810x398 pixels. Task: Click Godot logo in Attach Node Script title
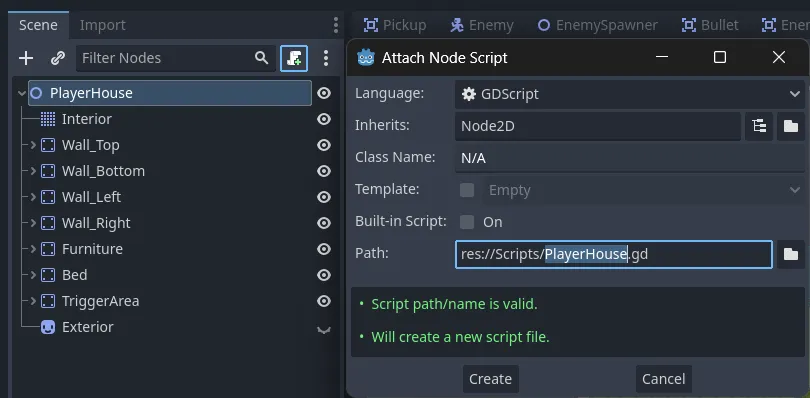(x=366, y=57)
